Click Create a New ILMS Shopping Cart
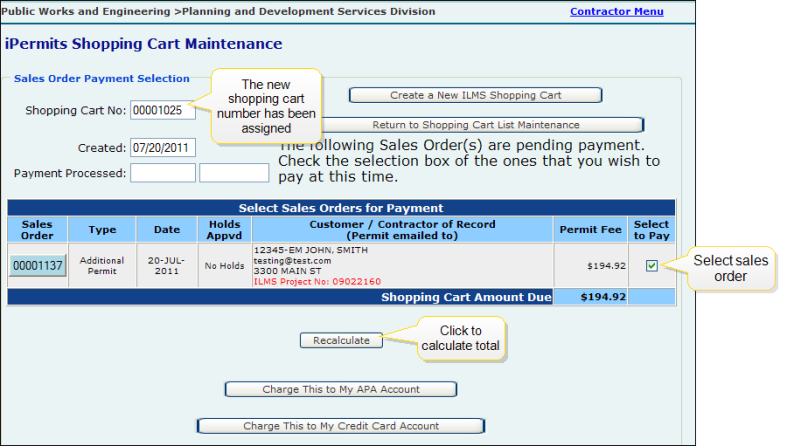The image size is (787, 446). [475, 95]
